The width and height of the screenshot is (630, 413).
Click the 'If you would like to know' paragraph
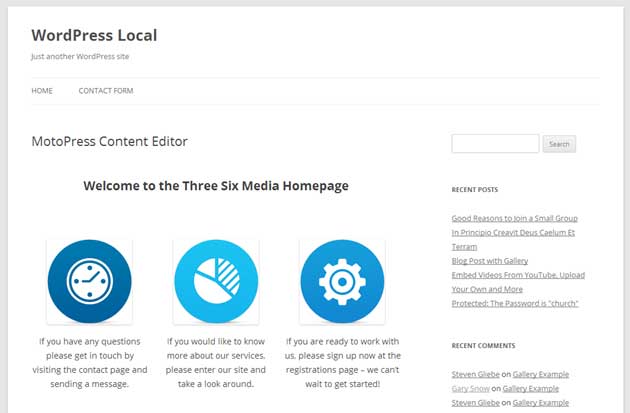(x=216, y=362)
